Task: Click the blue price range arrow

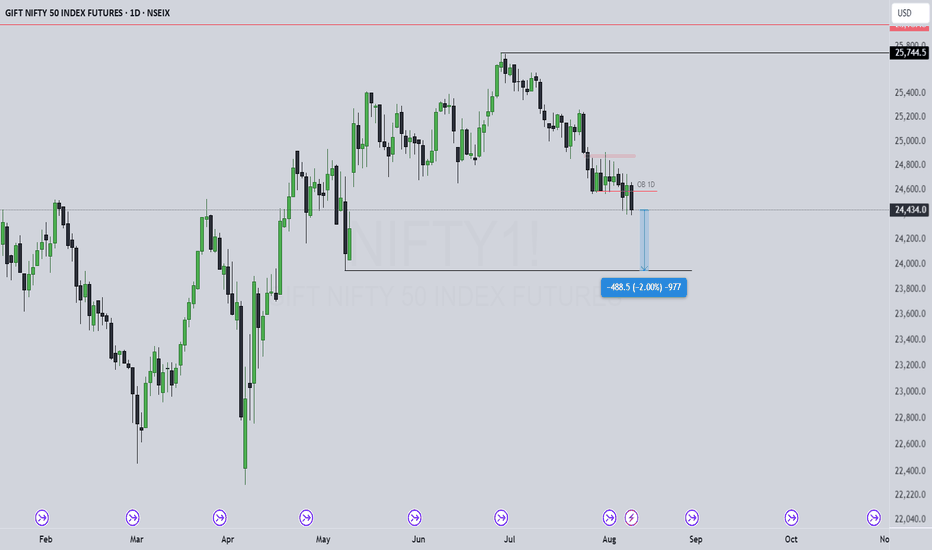Action: pos(644,240)
